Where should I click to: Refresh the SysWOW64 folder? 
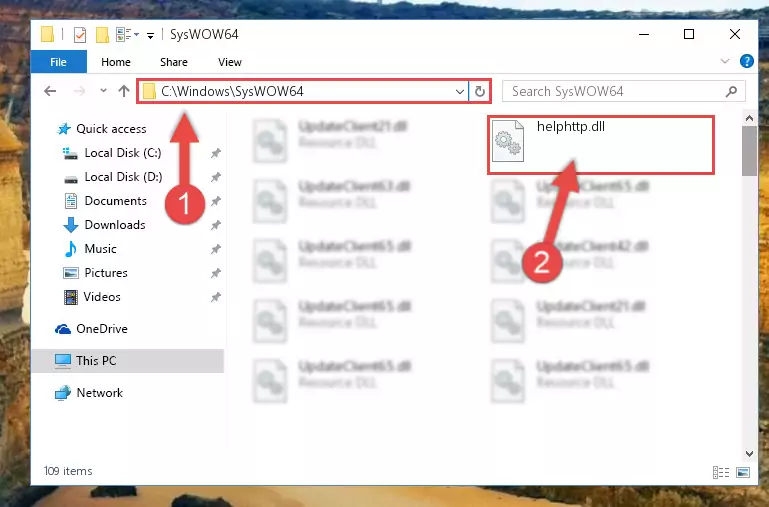[x=480, y=92]
